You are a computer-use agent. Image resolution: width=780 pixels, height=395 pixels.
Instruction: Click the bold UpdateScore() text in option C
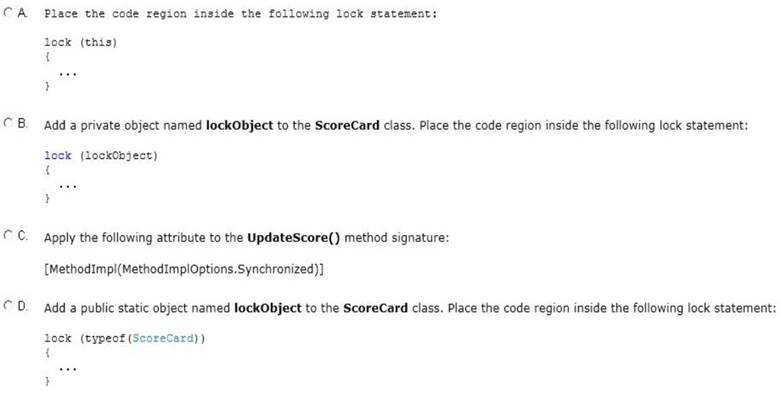coord(293,238)
